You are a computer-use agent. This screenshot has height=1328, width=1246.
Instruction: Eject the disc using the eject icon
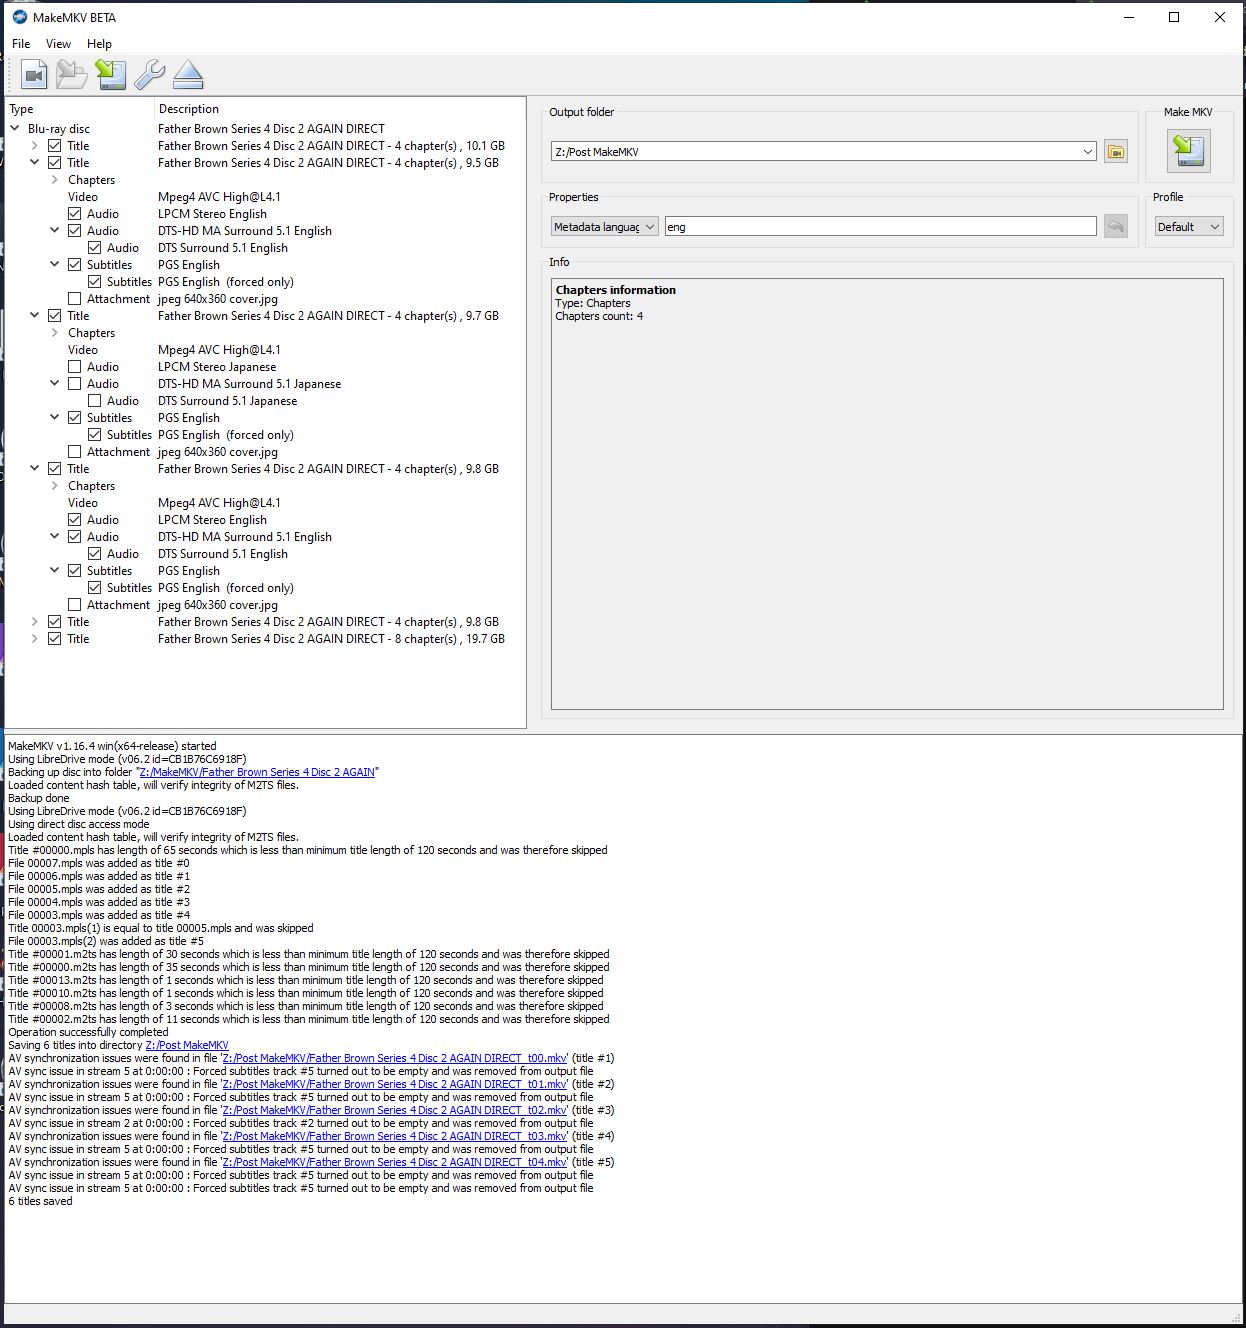(x=188, y=75)
